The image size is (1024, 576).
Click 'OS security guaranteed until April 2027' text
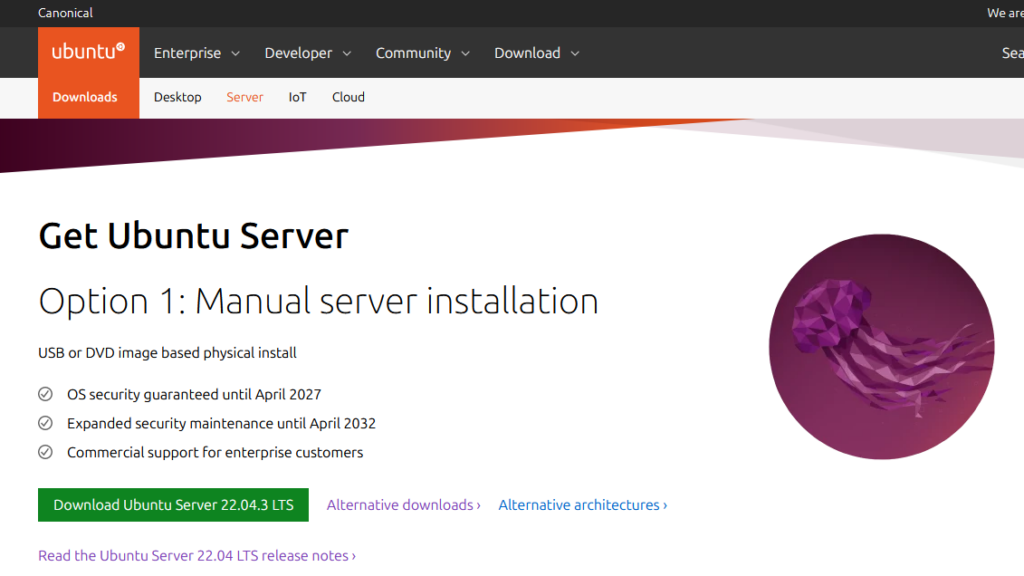[x=194, y=394]
